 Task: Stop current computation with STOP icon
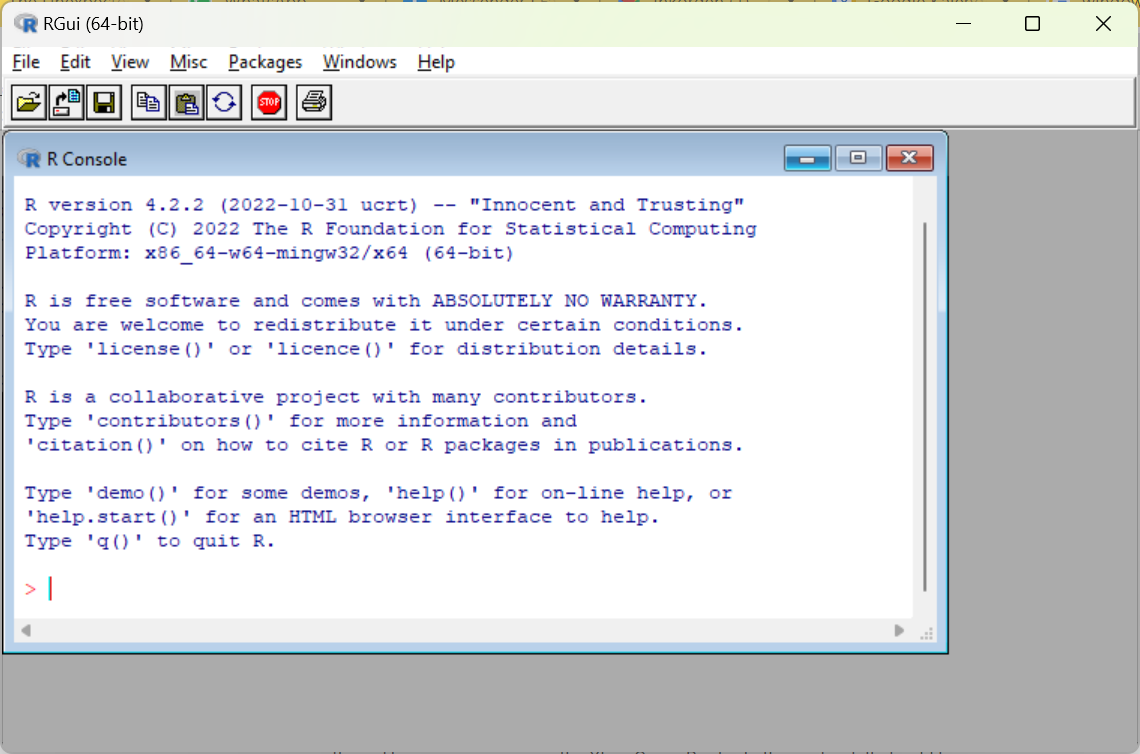(269, 103)
